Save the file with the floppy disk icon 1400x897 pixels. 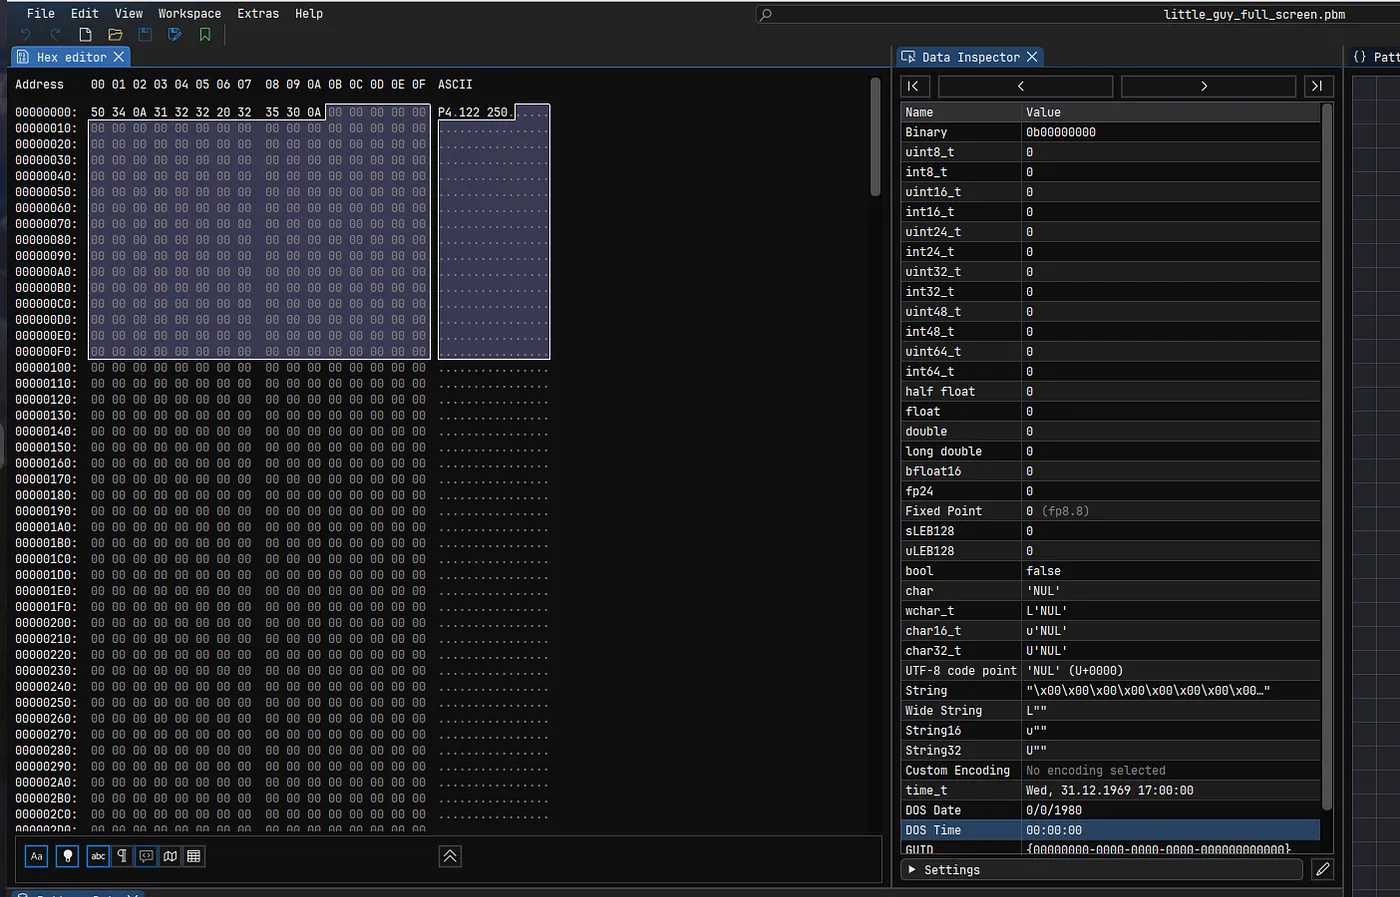pyautogui.click(x=145, y=35)
